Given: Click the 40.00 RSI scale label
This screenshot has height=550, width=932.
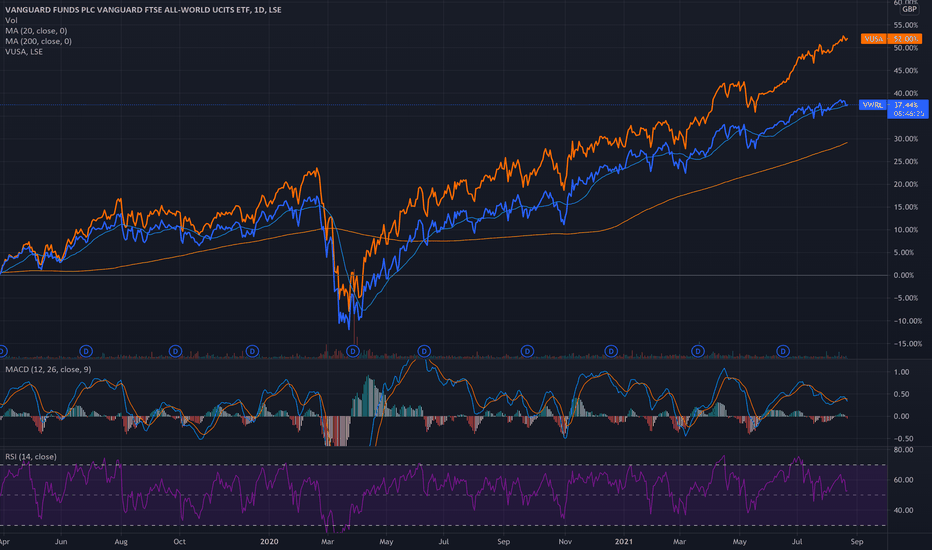Looking at the screenshot, I should [x=903, y=510].
